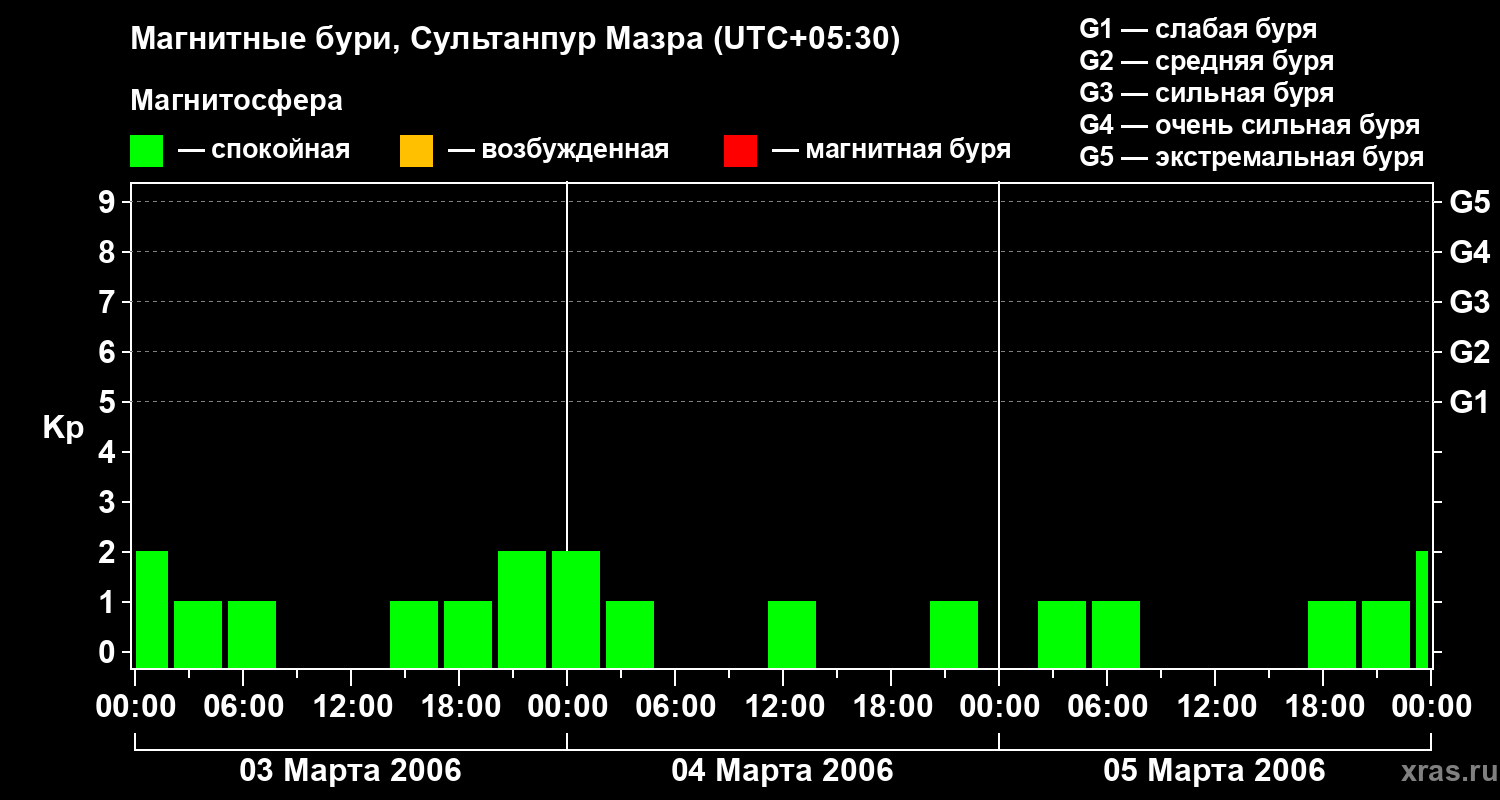
Task: Click the Kp 1 bar at 21:00 on 04 Марта
Action: [x=954, y=634]
